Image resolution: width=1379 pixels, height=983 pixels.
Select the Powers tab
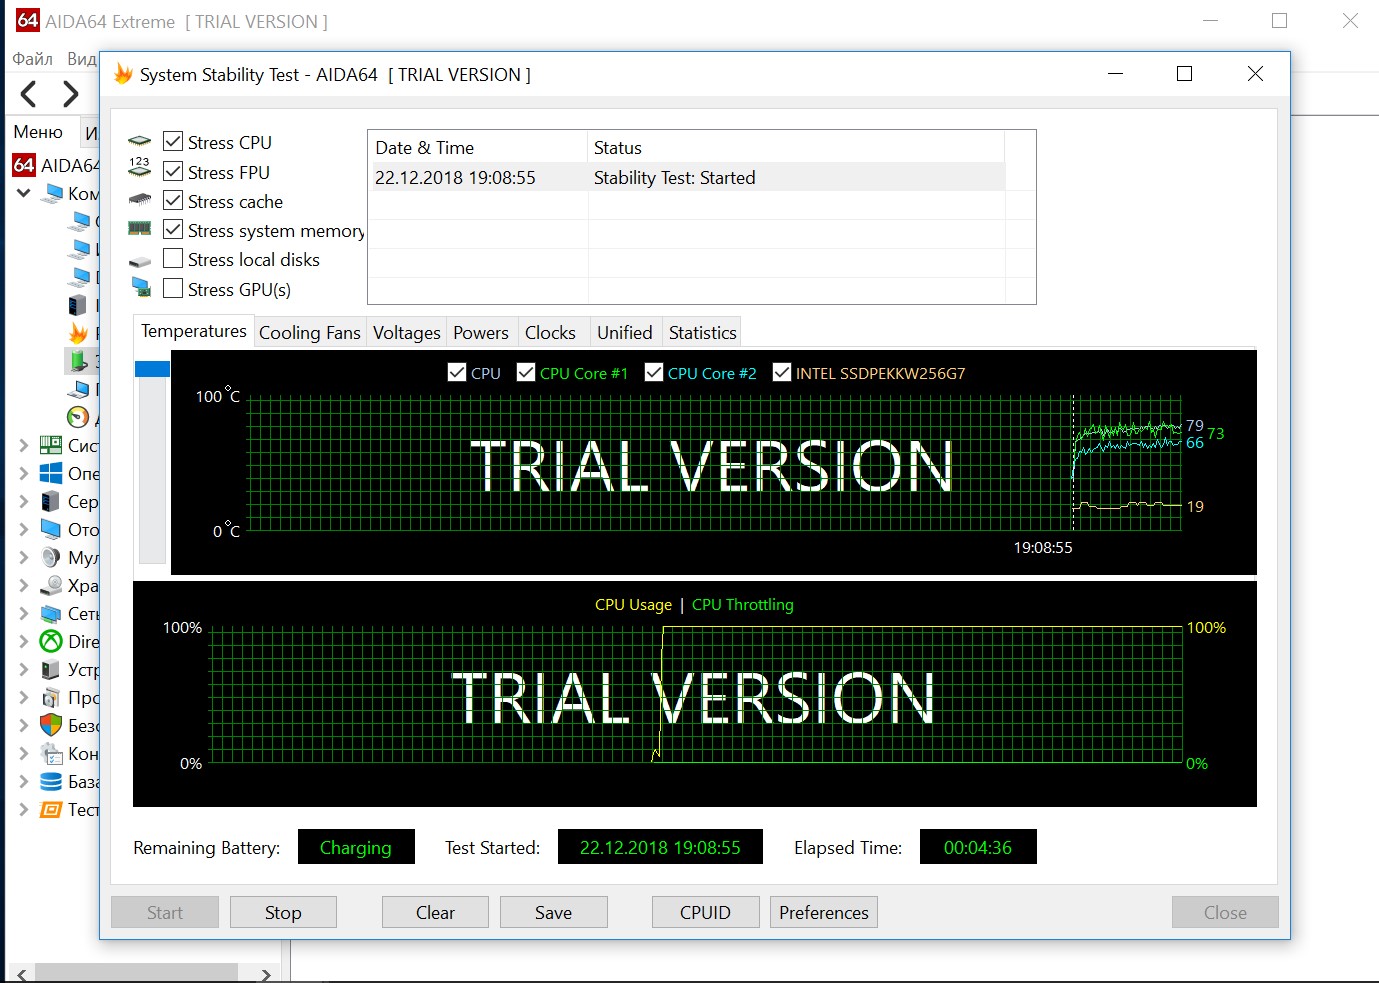coord(481,333)
